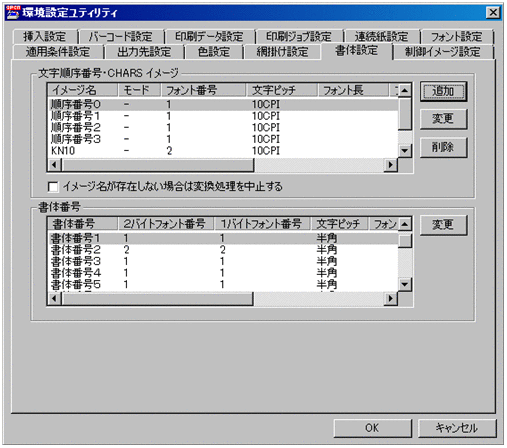Click the フォント長 column header
This screenshot has height=448, width=507.
point(353,90)
